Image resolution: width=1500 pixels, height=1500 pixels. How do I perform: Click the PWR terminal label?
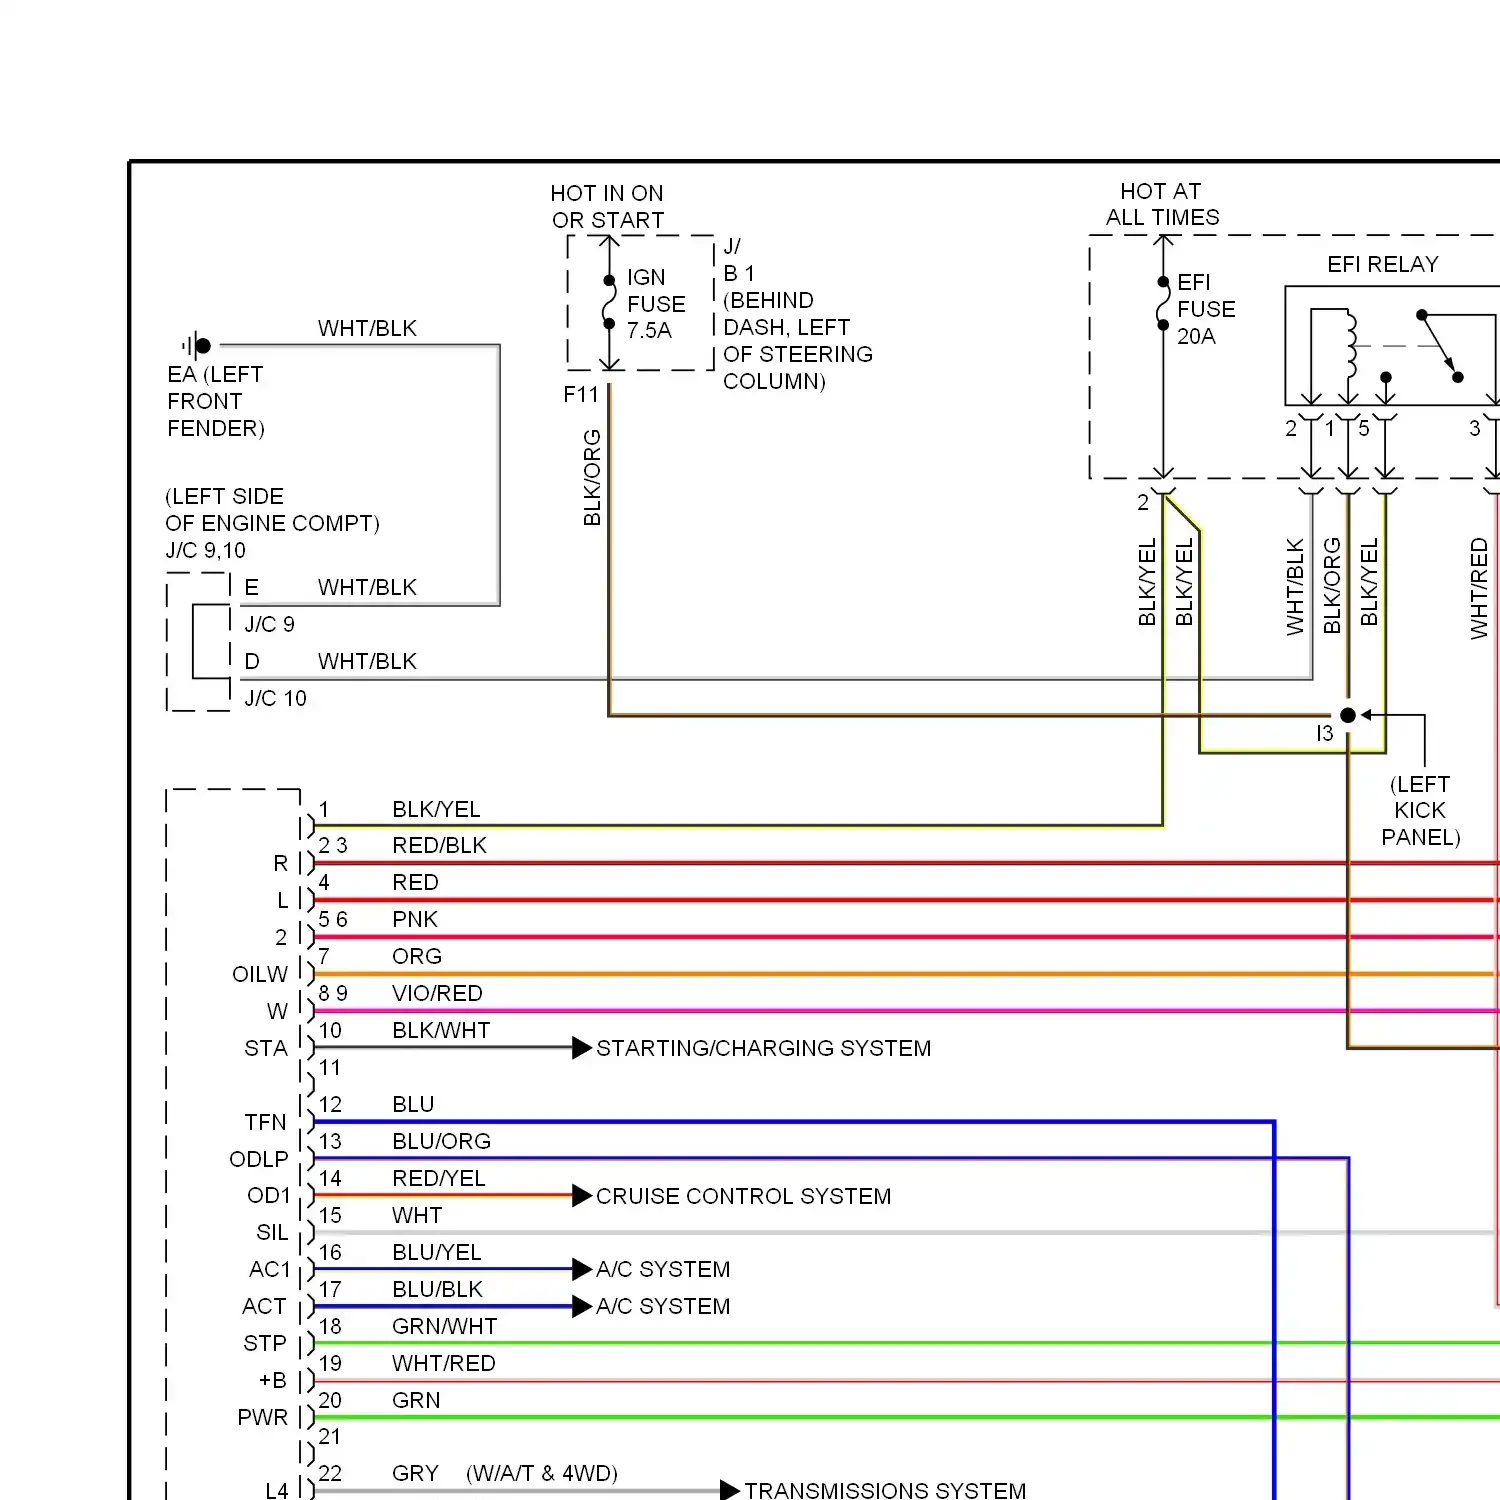[263, 1418]
